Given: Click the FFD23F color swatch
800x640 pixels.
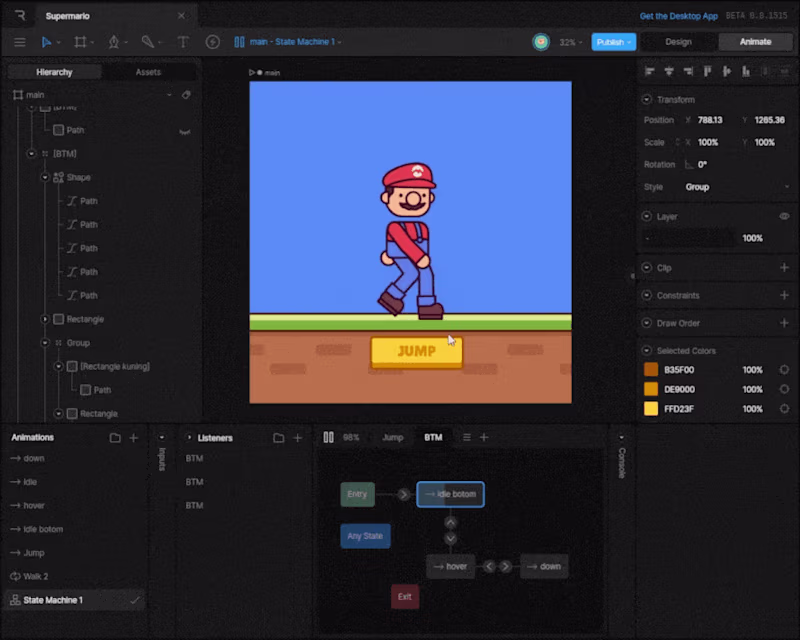Looking at the screenshot, I should 651,409.
